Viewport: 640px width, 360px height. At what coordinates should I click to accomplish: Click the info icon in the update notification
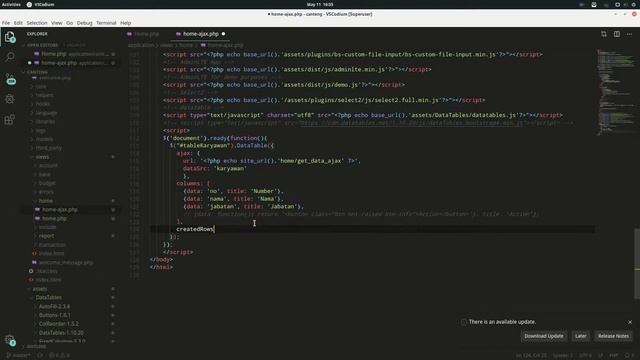(x=464, y=322)
